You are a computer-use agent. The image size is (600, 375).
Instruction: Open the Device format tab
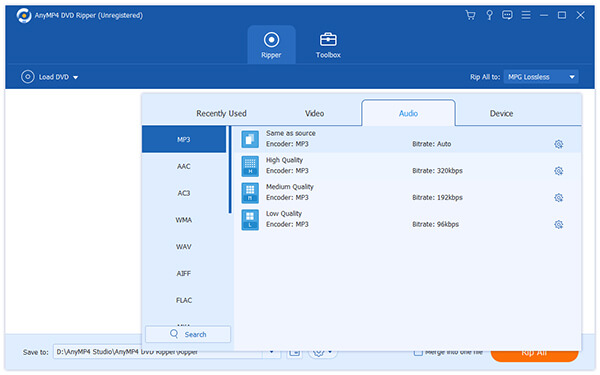[x=501, y=113]
